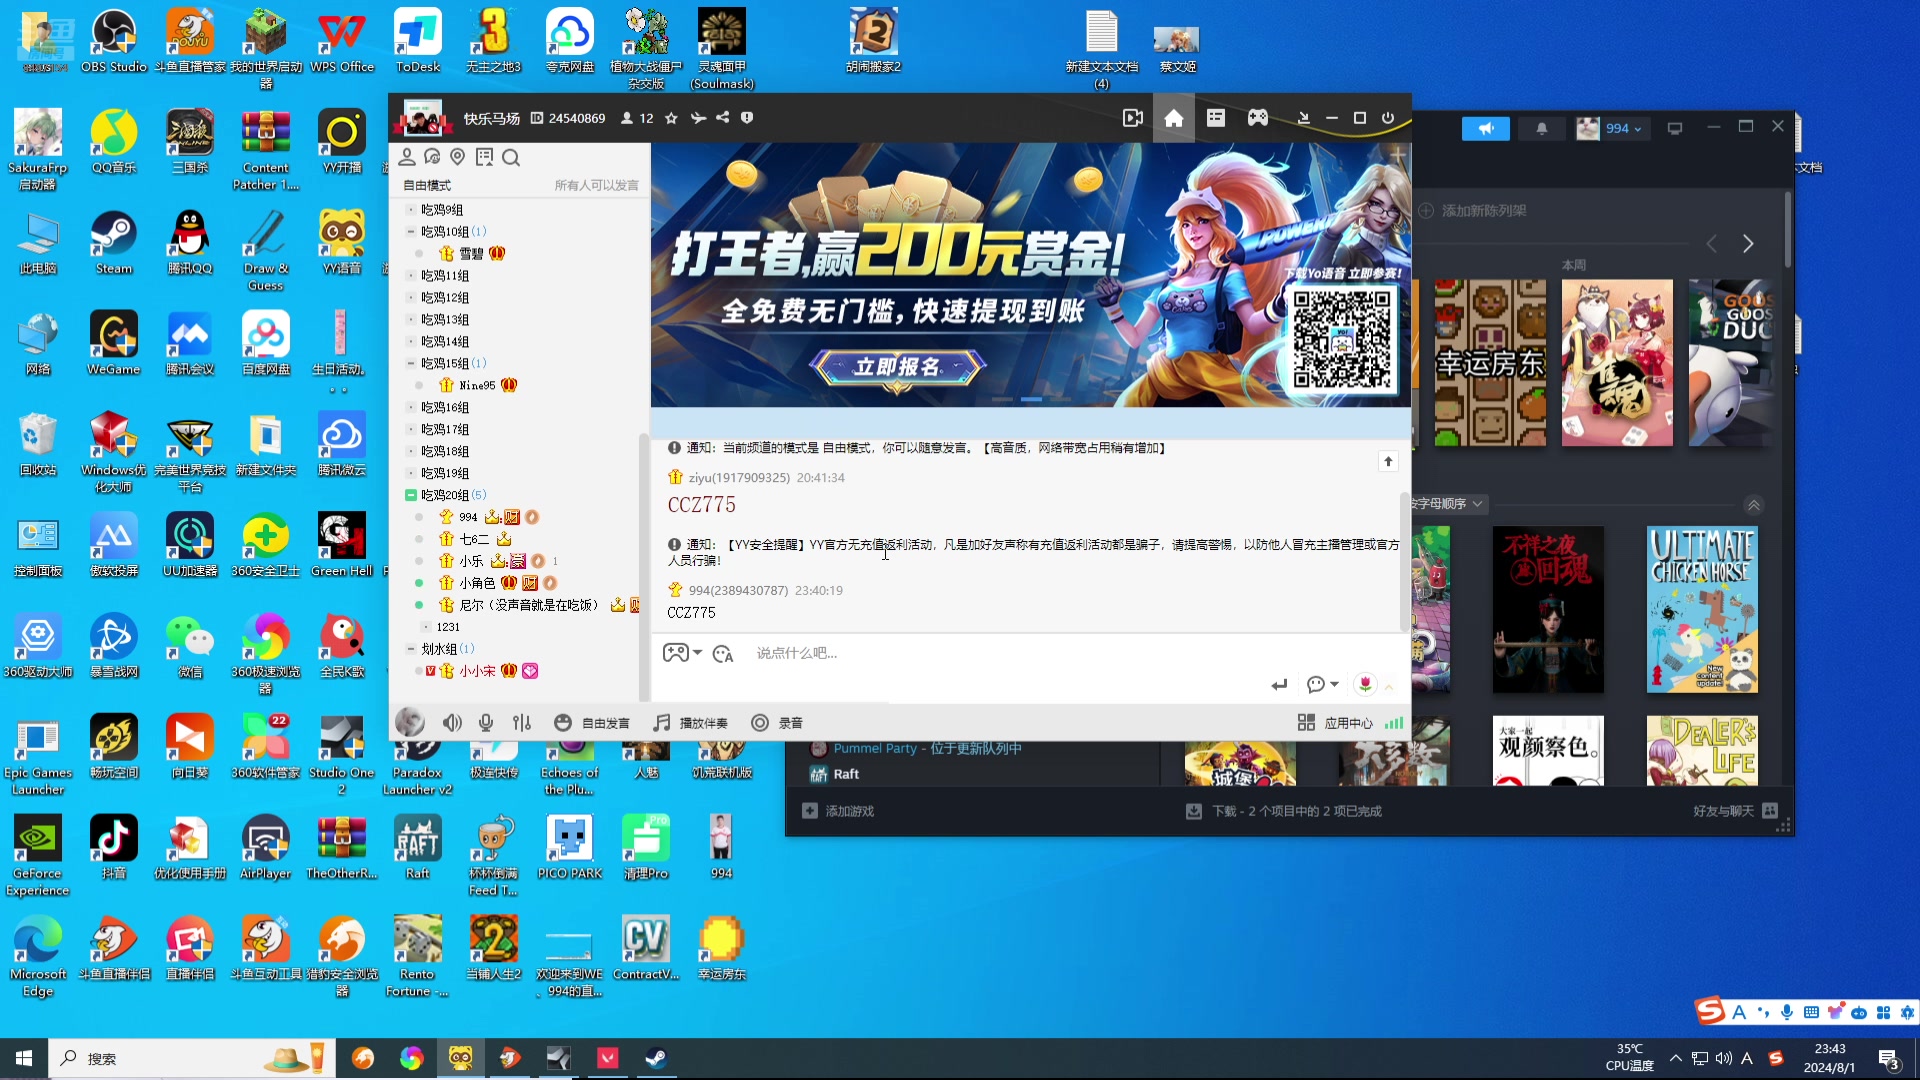Open the 按字母顺序 sort dropdown in Steam

[x=1448, y=504]
